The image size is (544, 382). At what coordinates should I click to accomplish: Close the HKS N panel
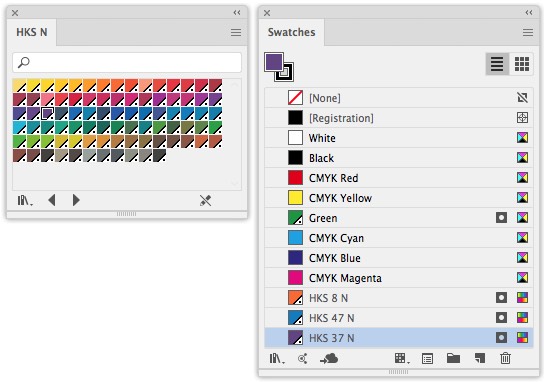(x=15, y=13)
